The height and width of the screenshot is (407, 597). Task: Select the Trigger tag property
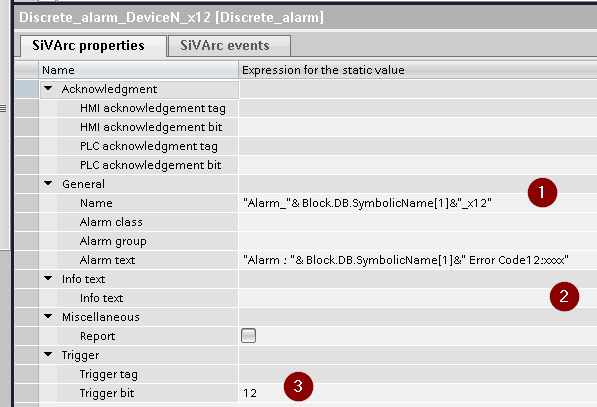109,374
